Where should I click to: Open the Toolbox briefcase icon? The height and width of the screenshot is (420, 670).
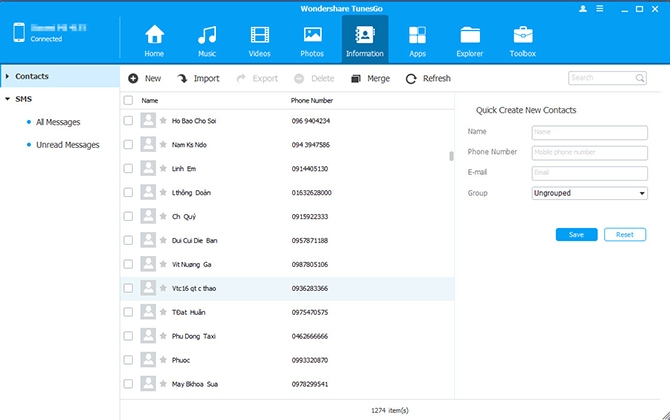[x=523, y=35]
